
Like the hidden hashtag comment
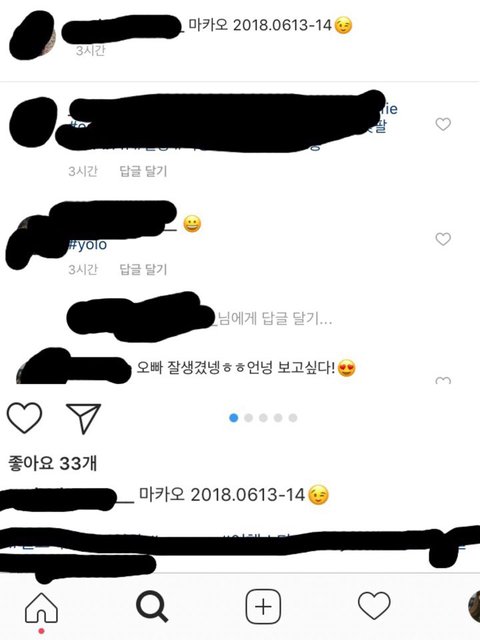pyautogui.click(x=443, y=124)
